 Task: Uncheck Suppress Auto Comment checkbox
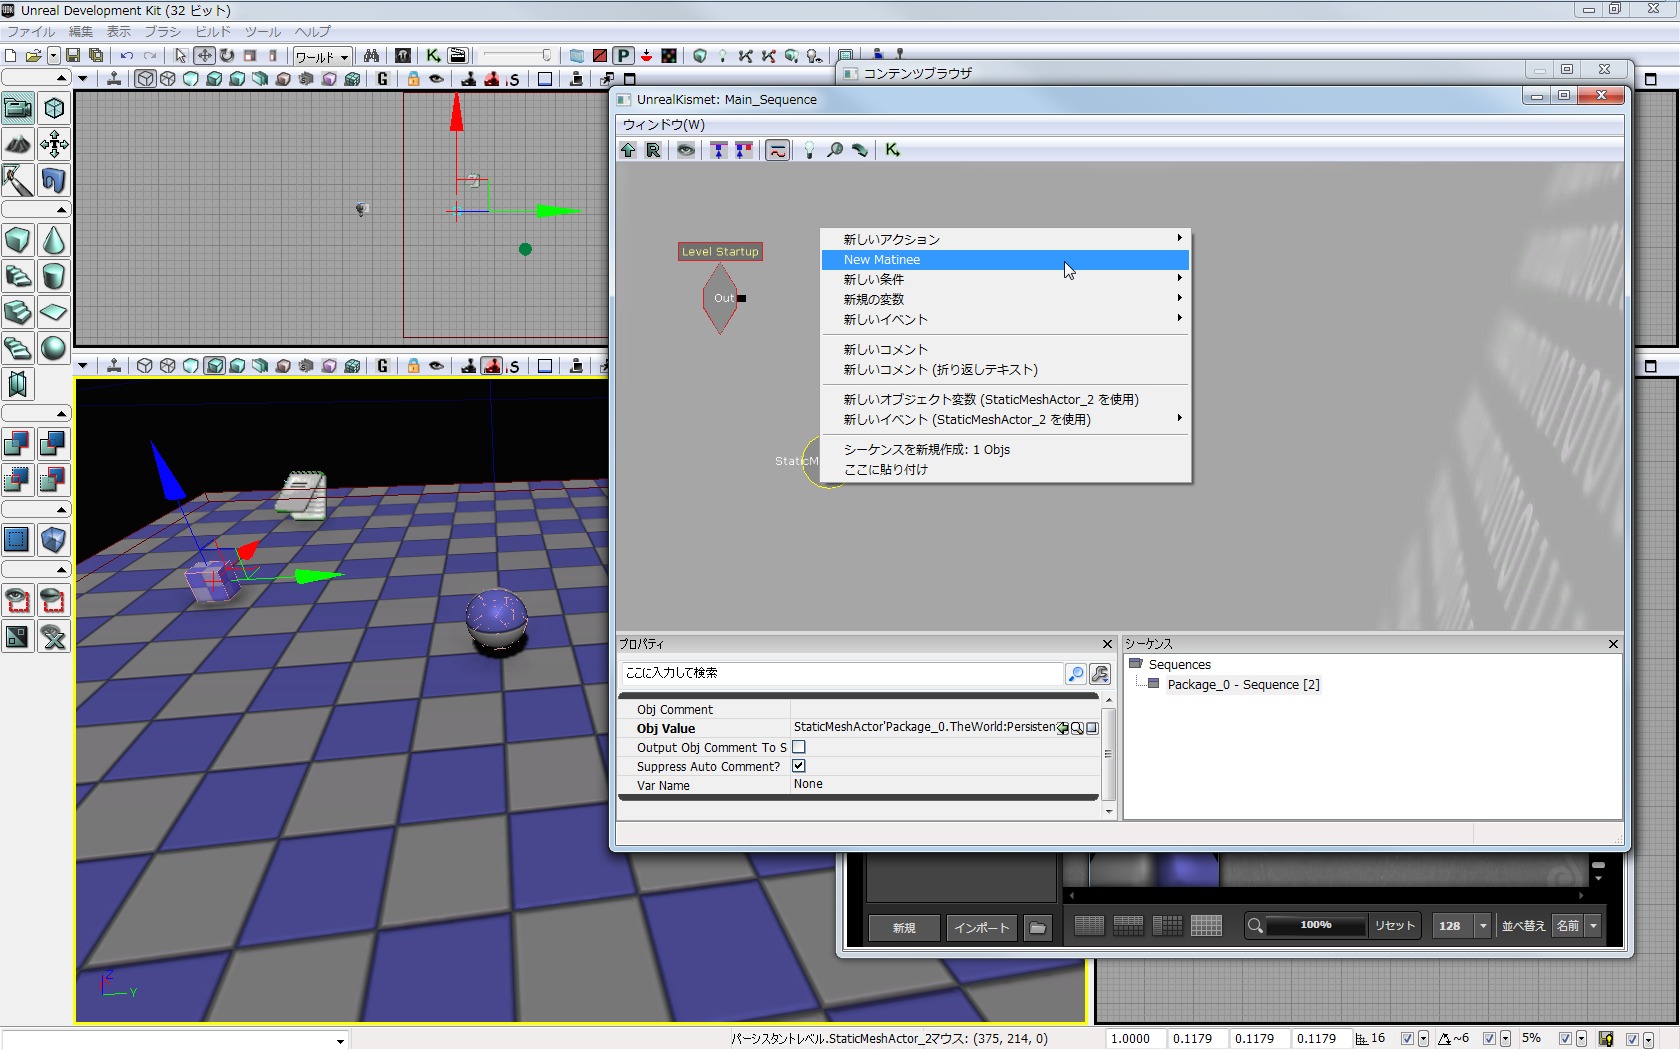[799, 766]
